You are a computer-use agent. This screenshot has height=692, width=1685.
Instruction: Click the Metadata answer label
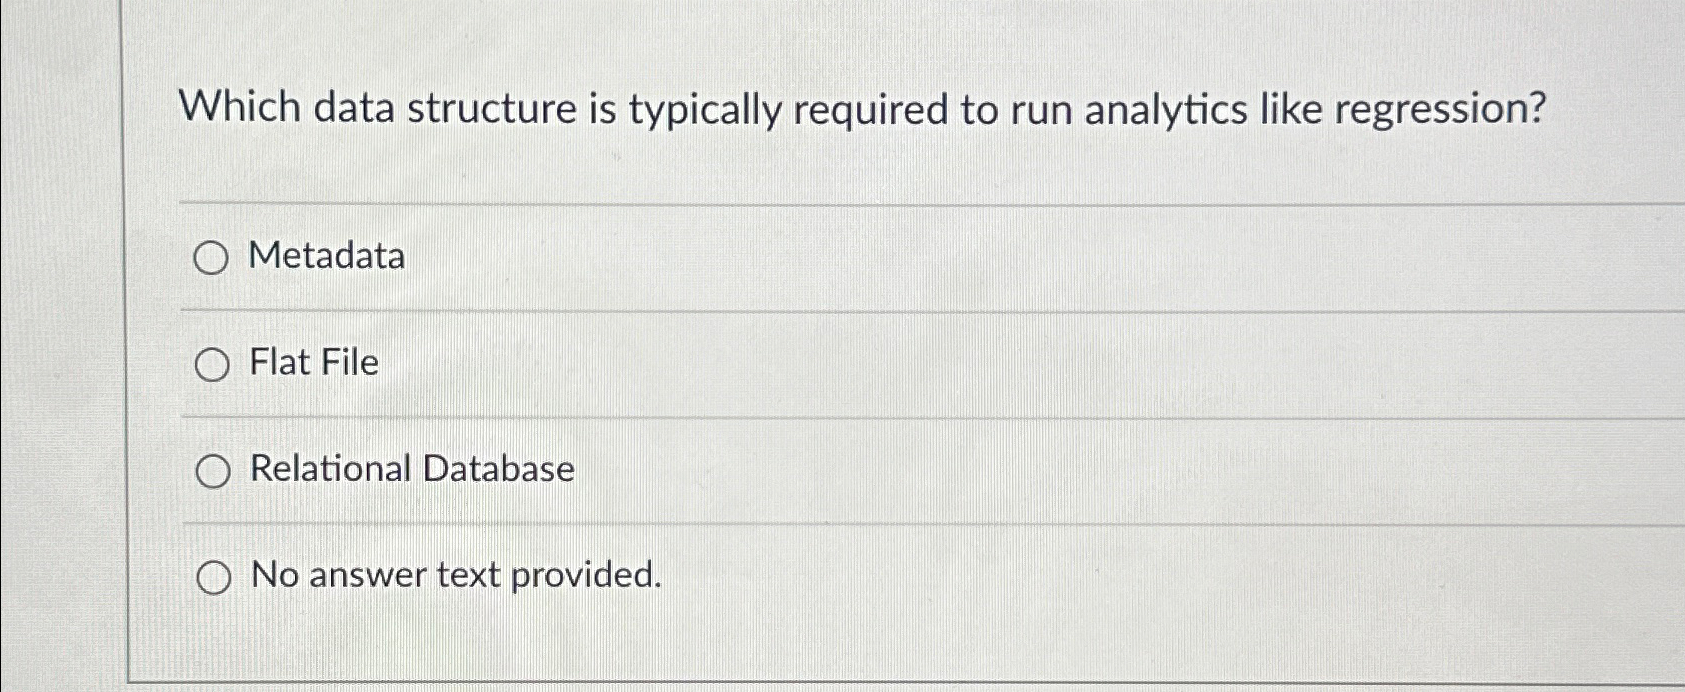point(328,257)
